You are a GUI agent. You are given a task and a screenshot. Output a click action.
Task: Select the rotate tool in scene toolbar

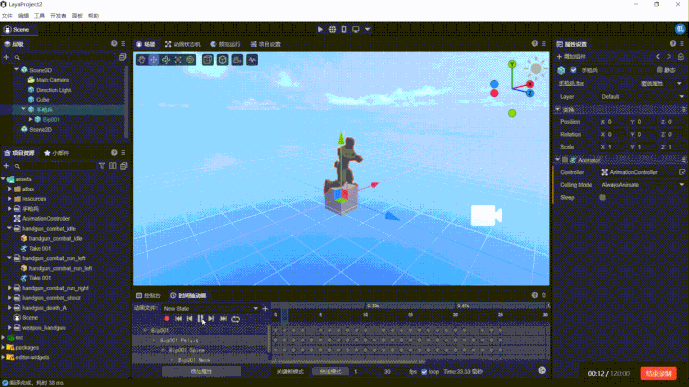pyautogui.click(x=166, y=60)
